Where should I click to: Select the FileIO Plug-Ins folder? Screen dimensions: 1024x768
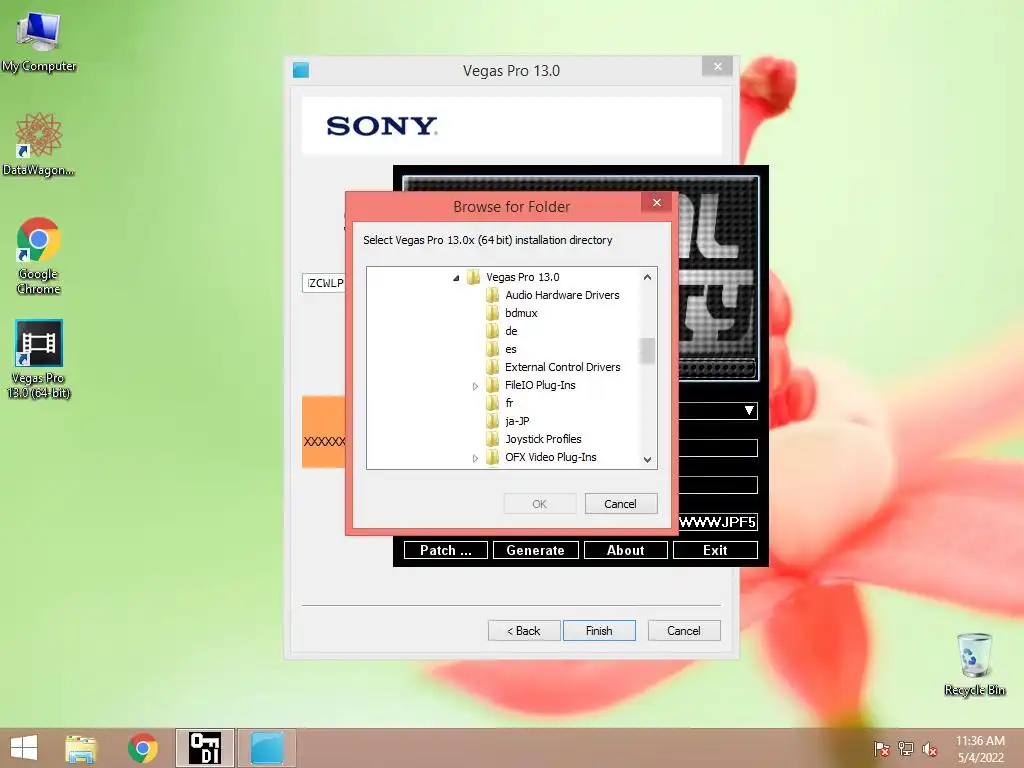pos(539,385)
